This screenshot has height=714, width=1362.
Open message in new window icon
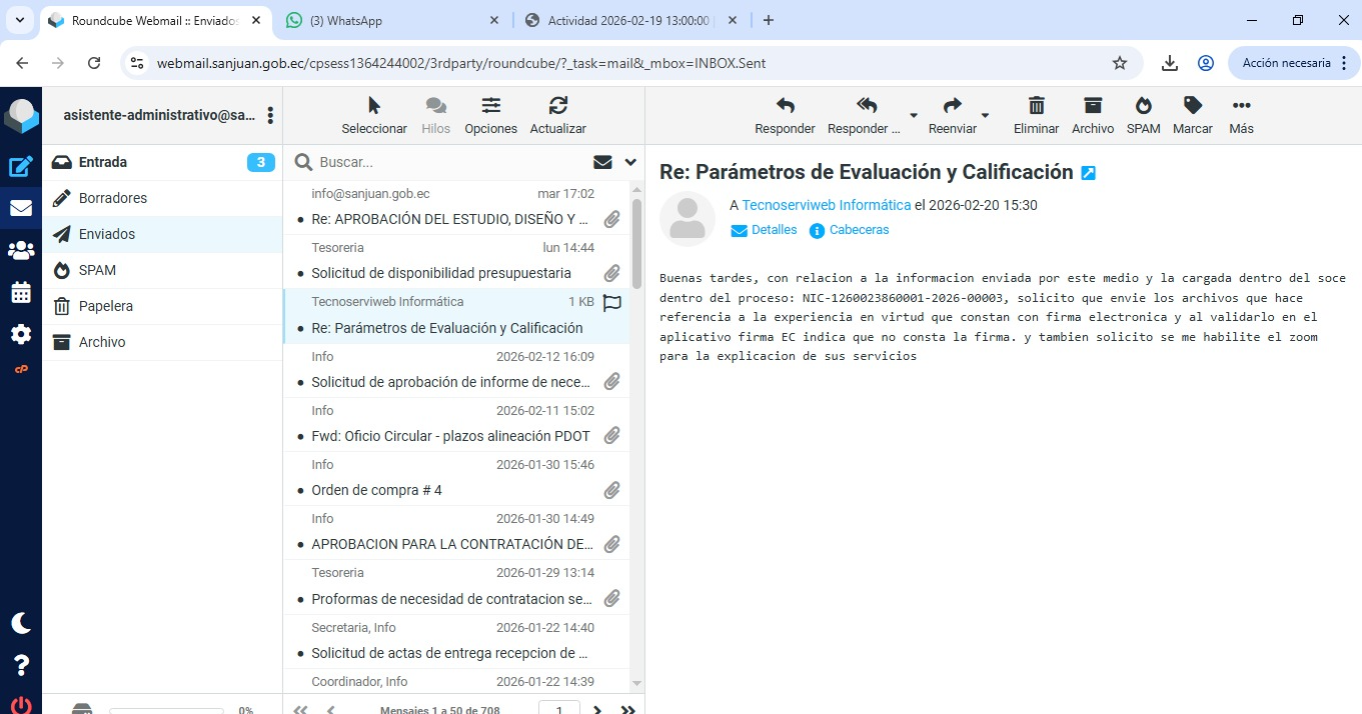(x=1089, y=173)
